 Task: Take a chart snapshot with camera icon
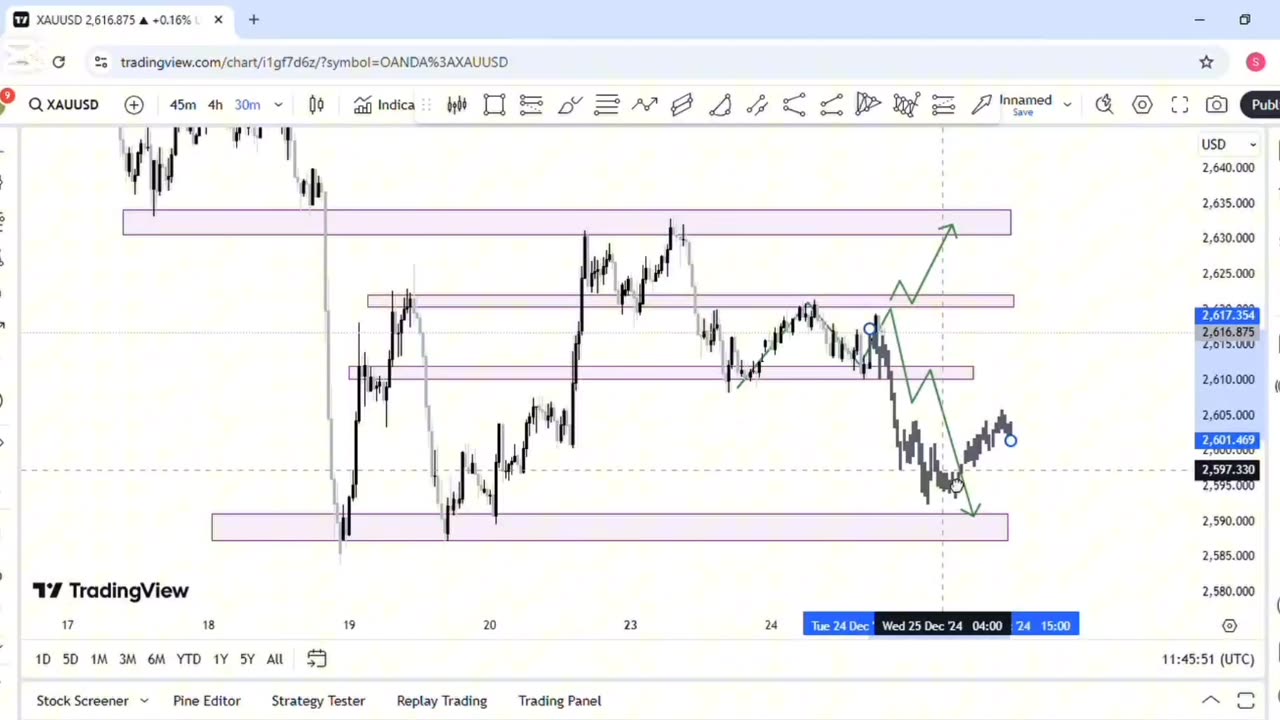point(1217,105)
